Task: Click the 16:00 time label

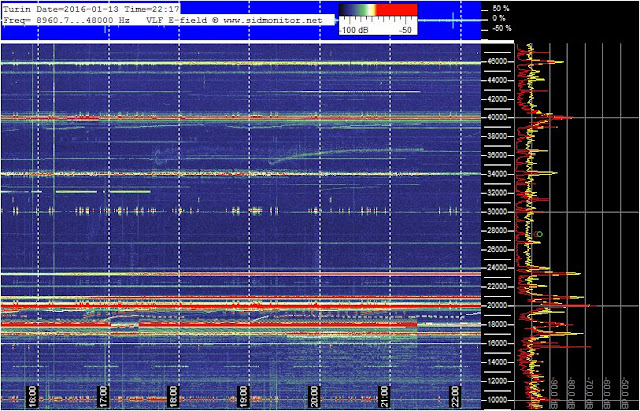Action: [33, 395]
